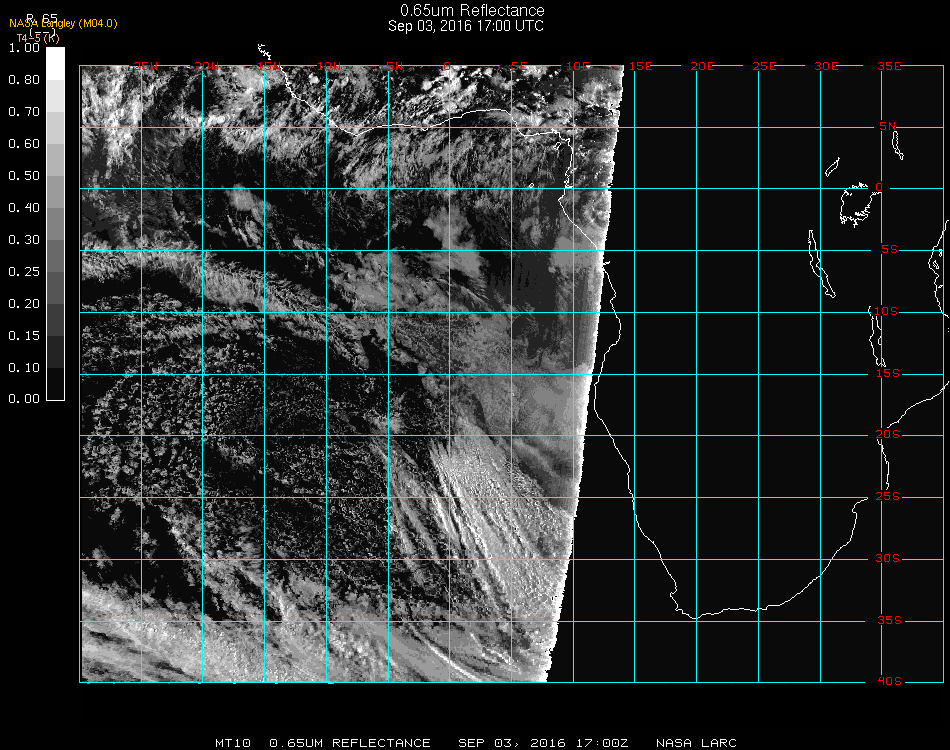The height and width of the screenshot is (750, 950).
Task: Click the 0.80 colorbar scale label
Action: click(x=24, y=80)
